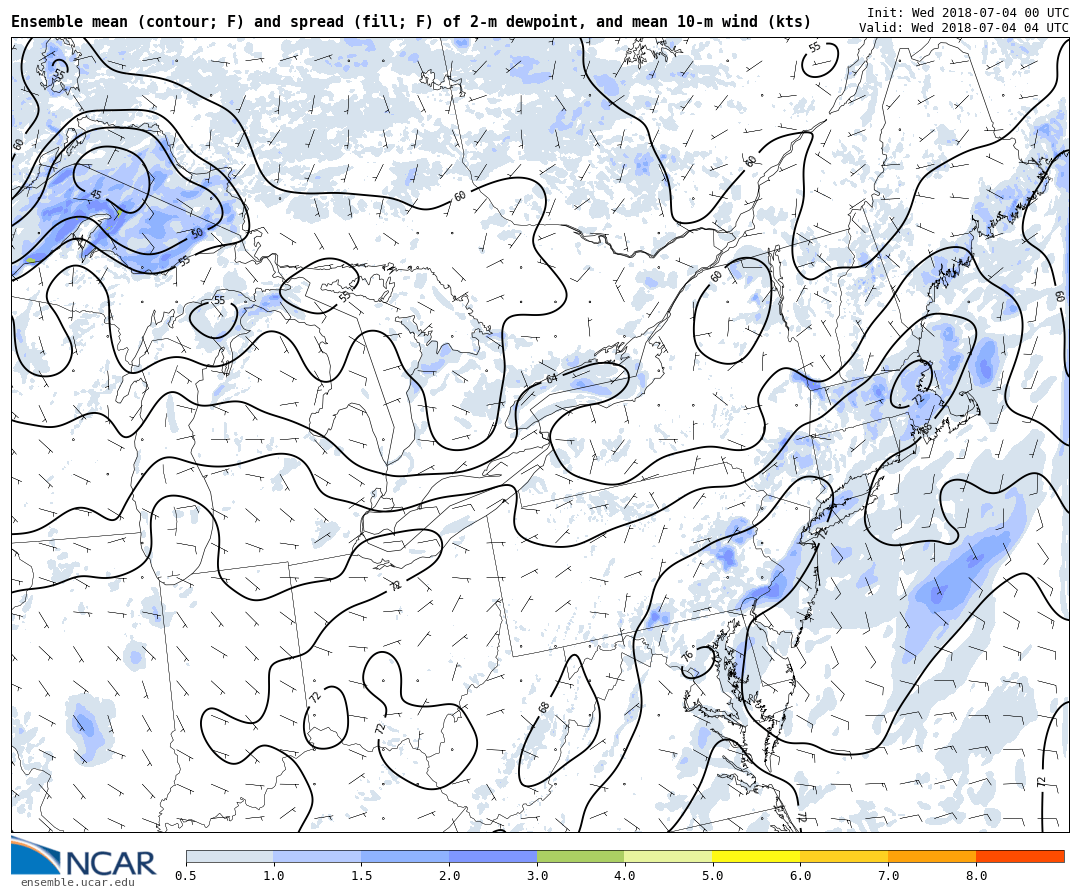Click the NCAR logo
Viewport: 1080px width, 895px height.
point(83,857)
